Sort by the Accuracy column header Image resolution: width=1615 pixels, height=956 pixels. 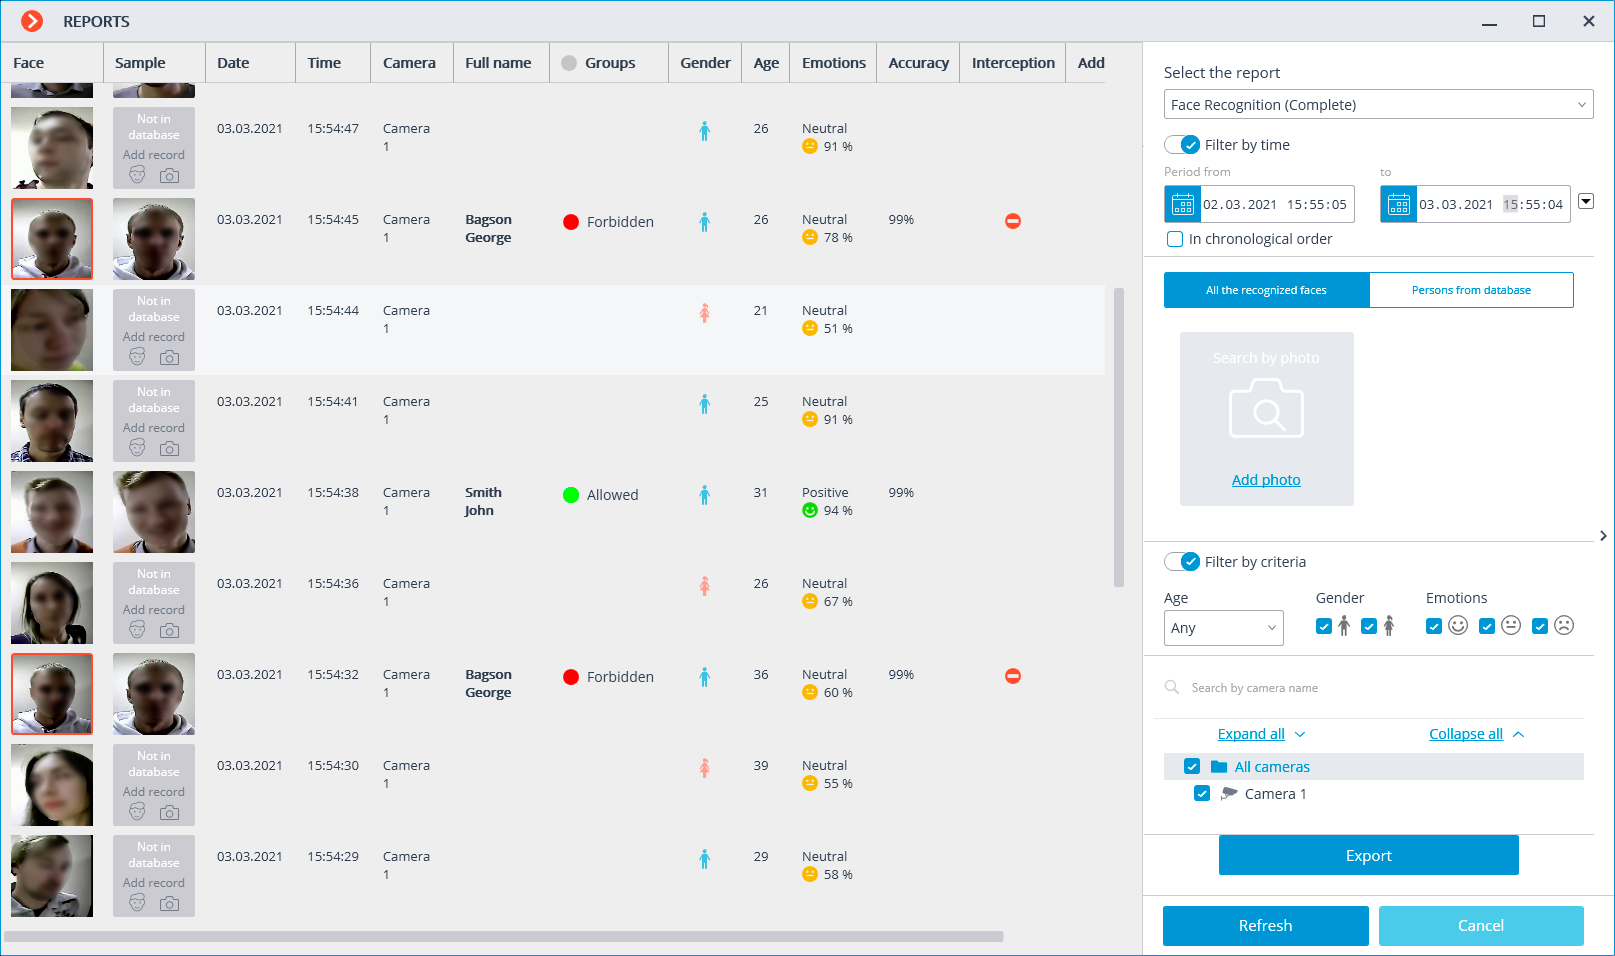click(918, 63)
